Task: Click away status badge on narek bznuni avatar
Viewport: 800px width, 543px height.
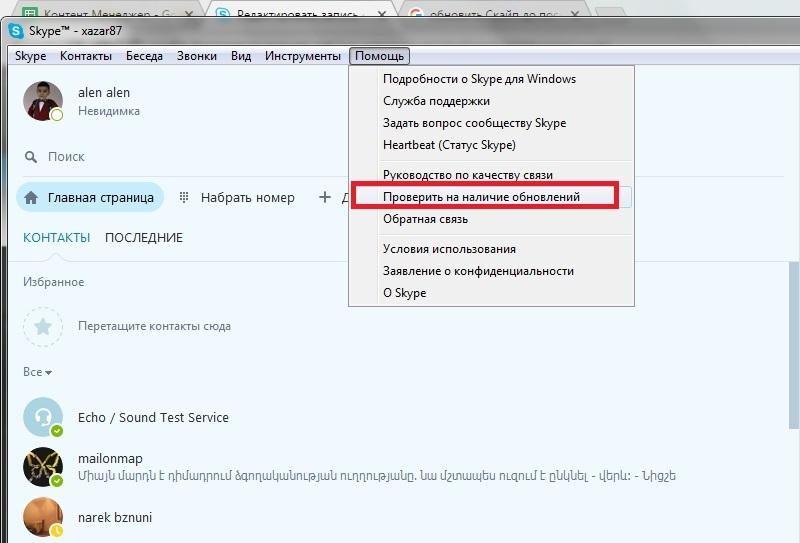Action: tap(57, 531)
